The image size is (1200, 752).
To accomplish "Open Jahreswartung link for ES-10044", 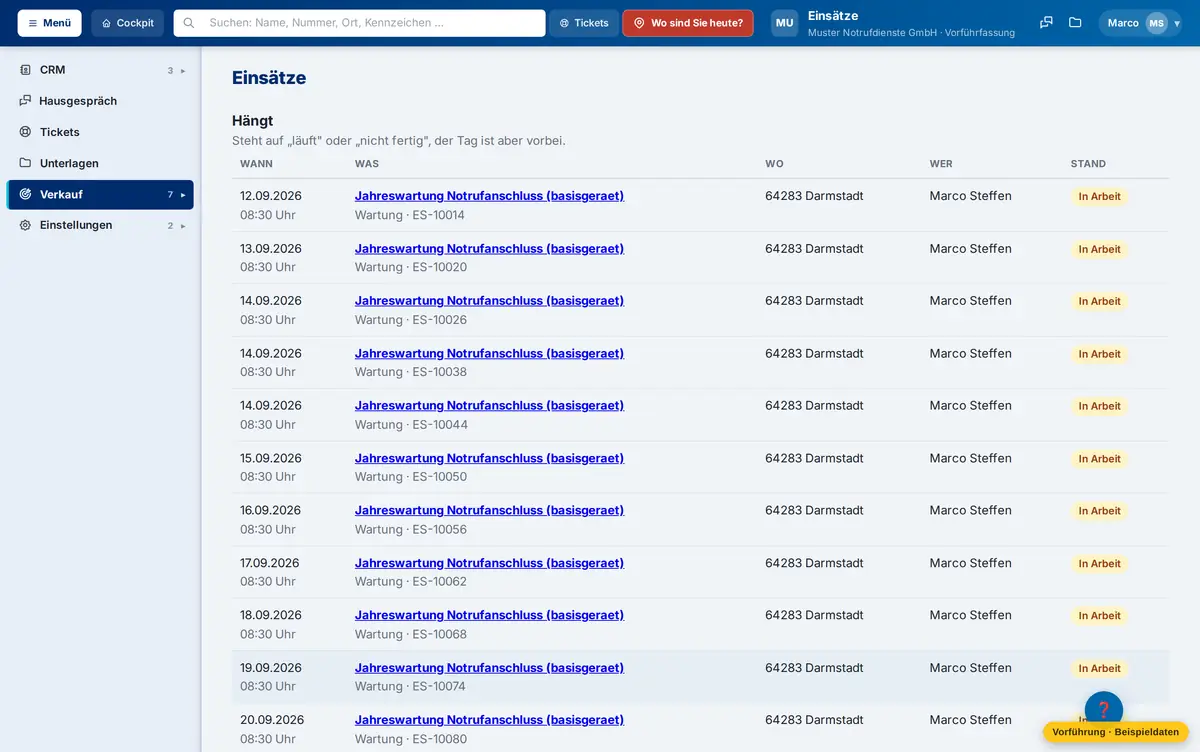I will (x=489, y=406).
